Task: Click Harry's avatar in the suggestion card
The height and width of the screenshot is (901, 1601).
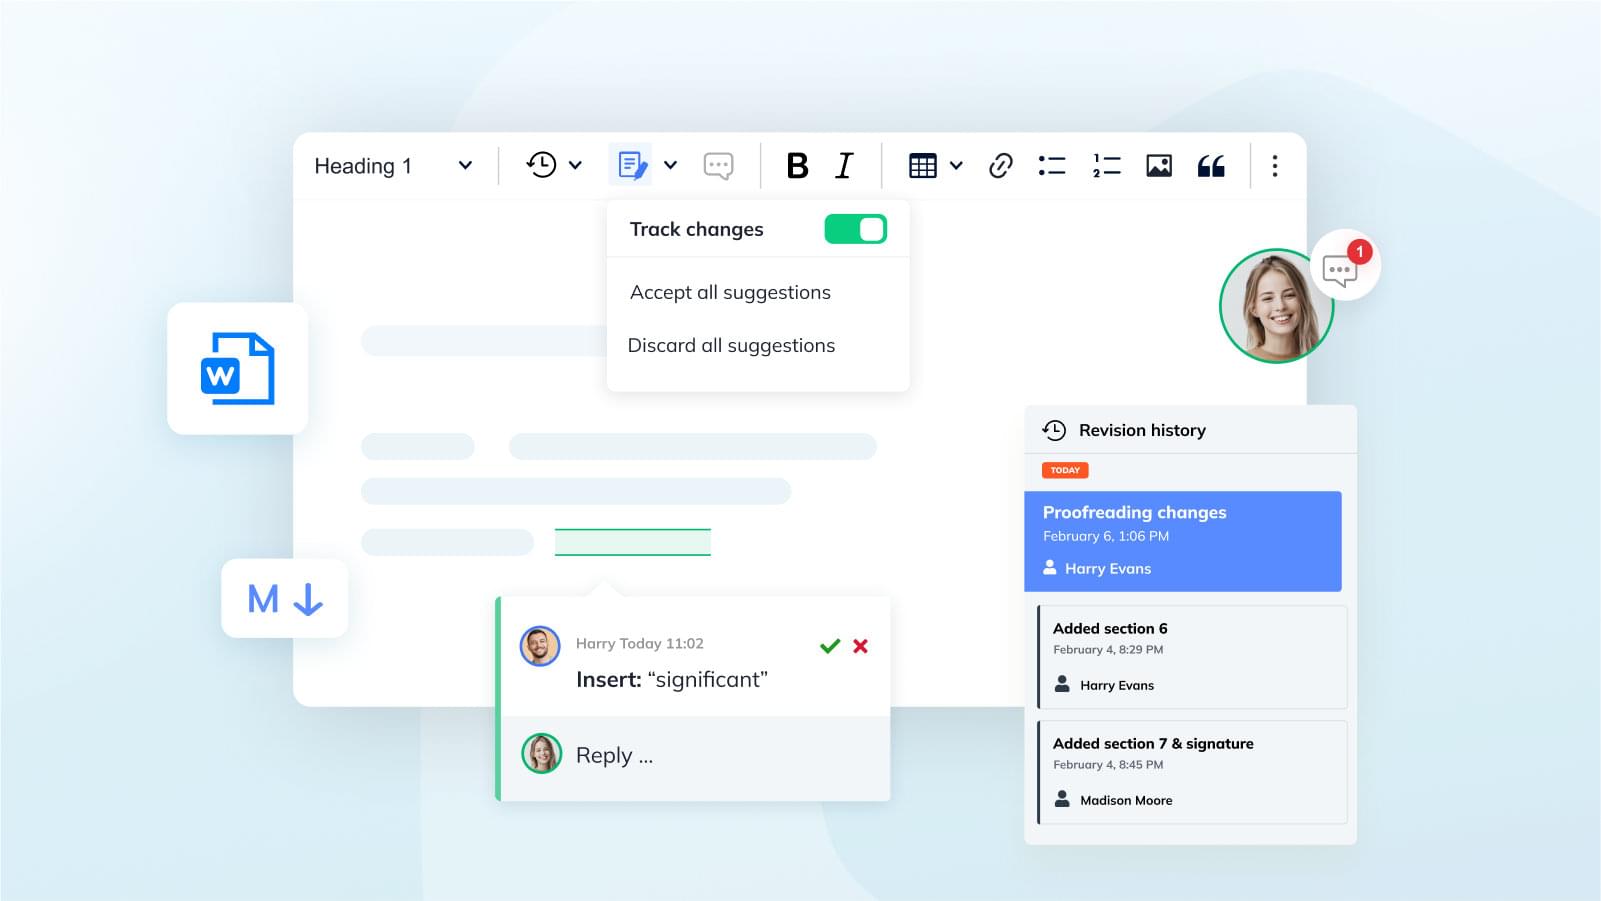Action: pos(540,646)
